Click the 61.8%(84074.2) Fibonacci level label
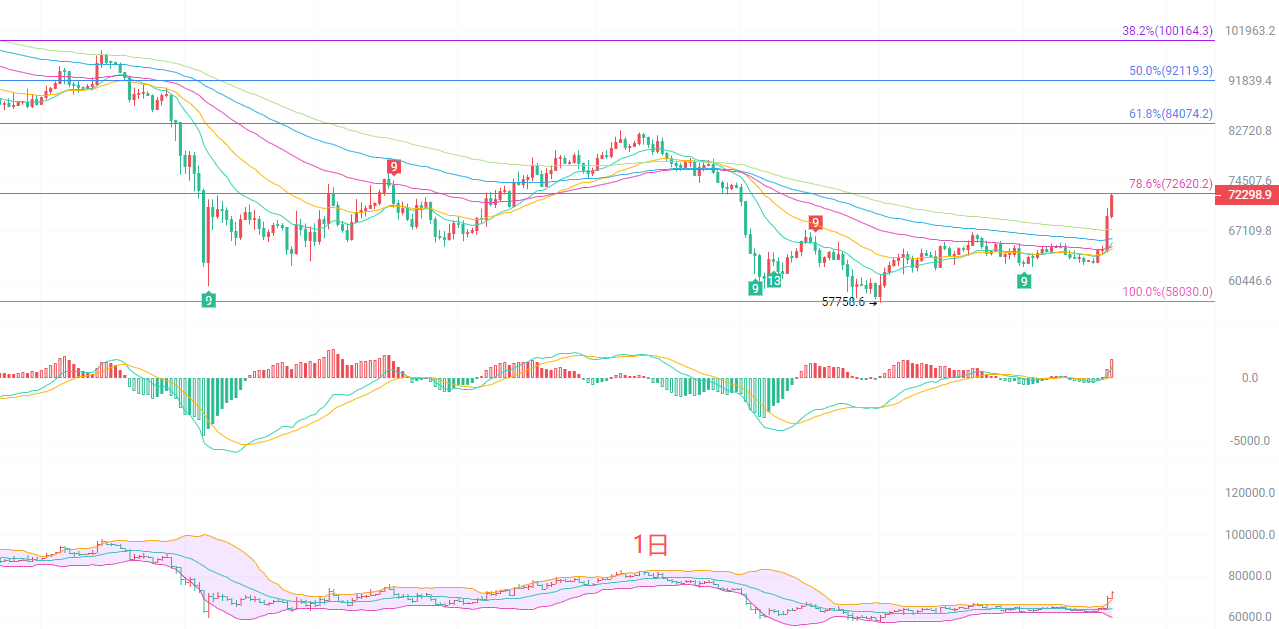The height and width of the screenshot is (629, 1279). point(1171,114)
